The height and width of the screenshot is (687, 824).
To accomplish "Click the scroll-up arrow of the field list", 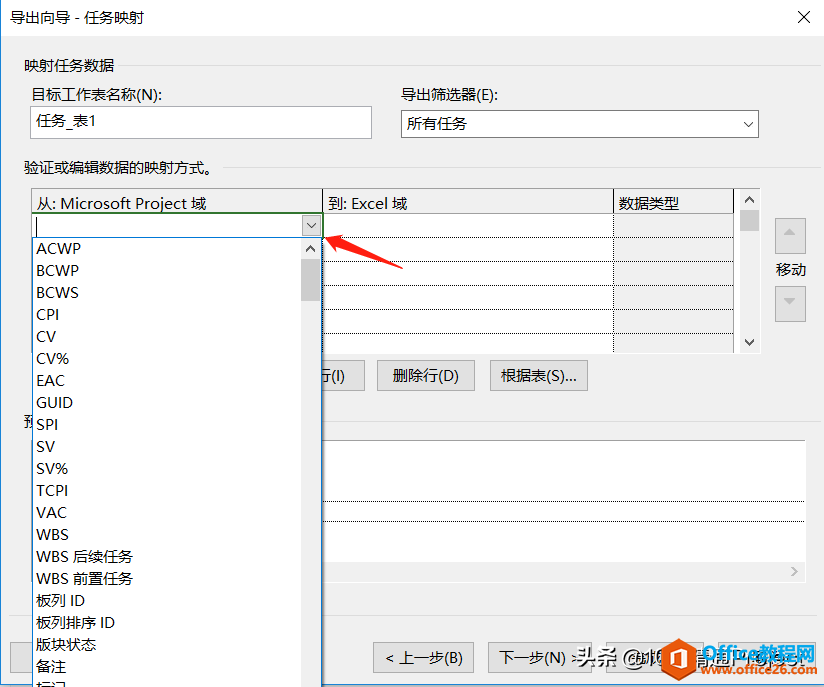I will [310, 248].
